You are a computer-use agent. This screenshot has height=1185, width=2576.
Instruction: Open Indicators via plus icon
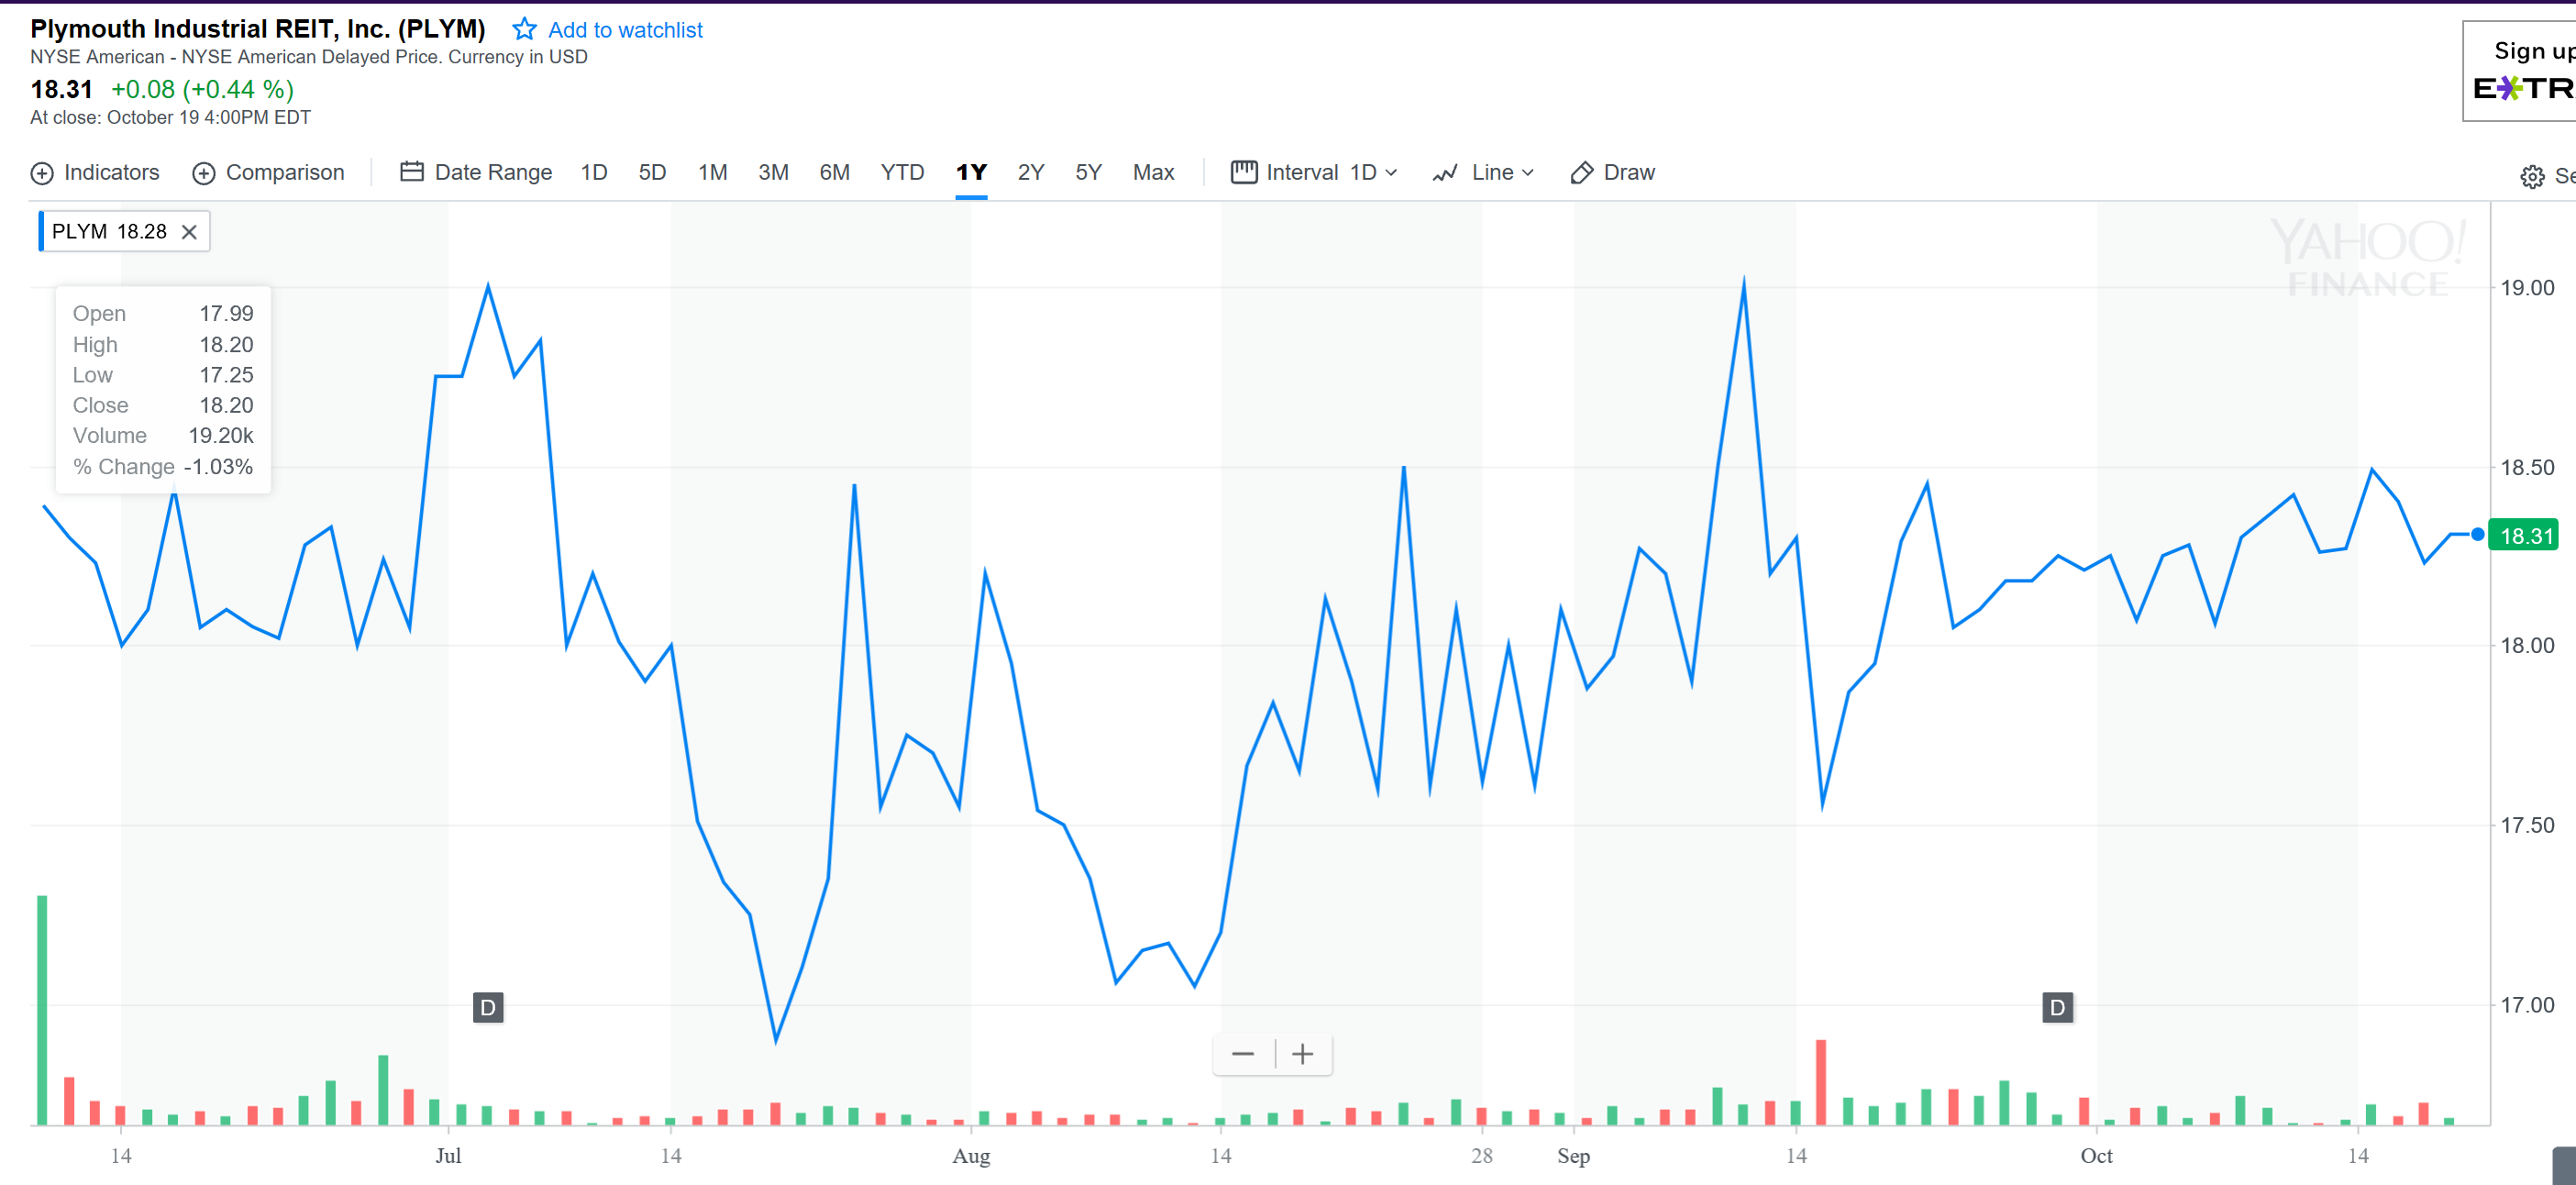click(x=42, y=173)
